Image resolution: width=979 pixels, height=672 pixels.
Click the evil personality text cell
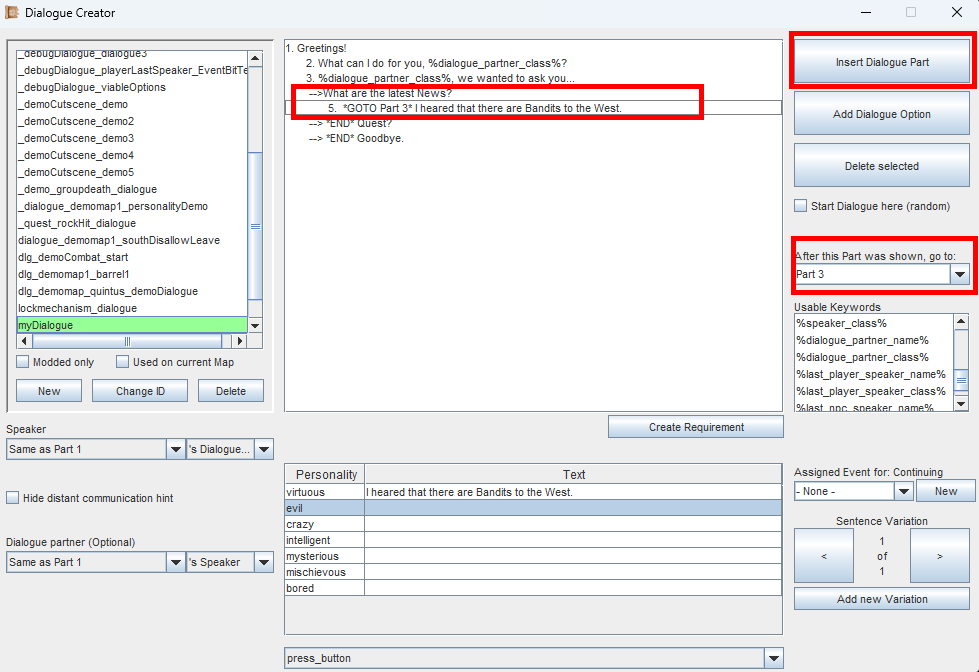tap(572, 508)
